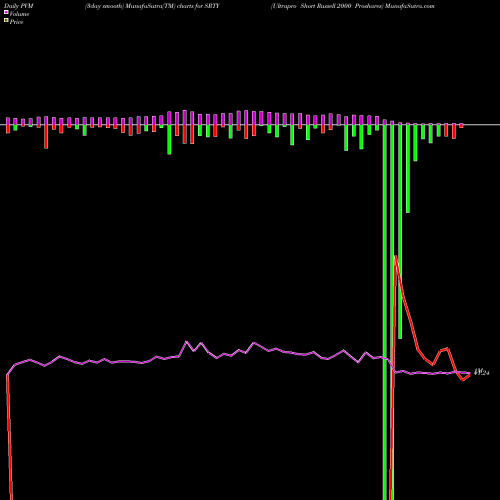Click the magenta Volume legend swatch

[x=6, y=13]
